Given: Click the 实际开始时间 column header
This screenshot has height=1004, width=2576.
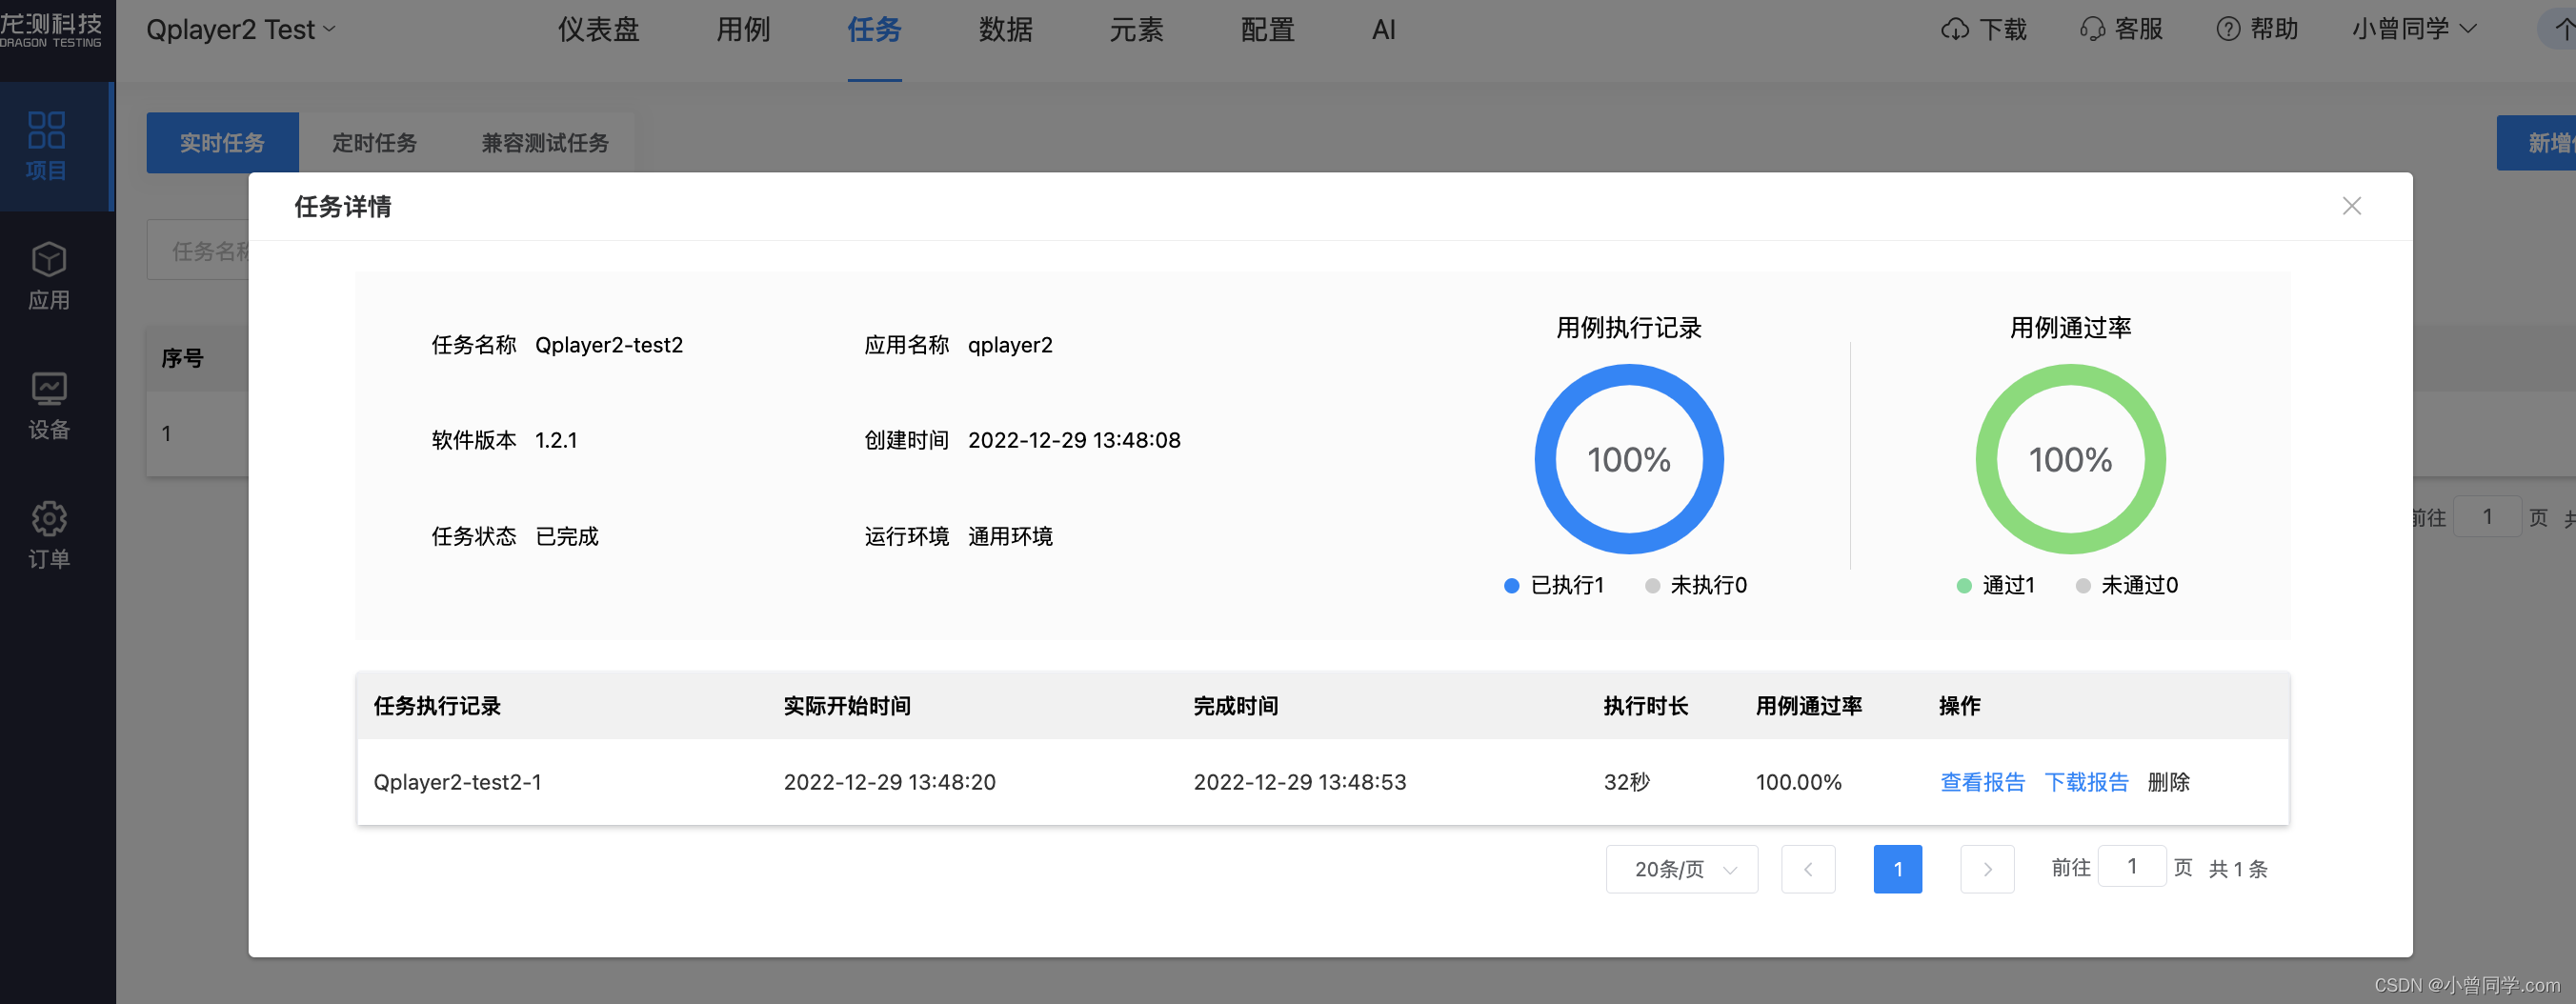Looking at the screenshot, I should 846,706.
